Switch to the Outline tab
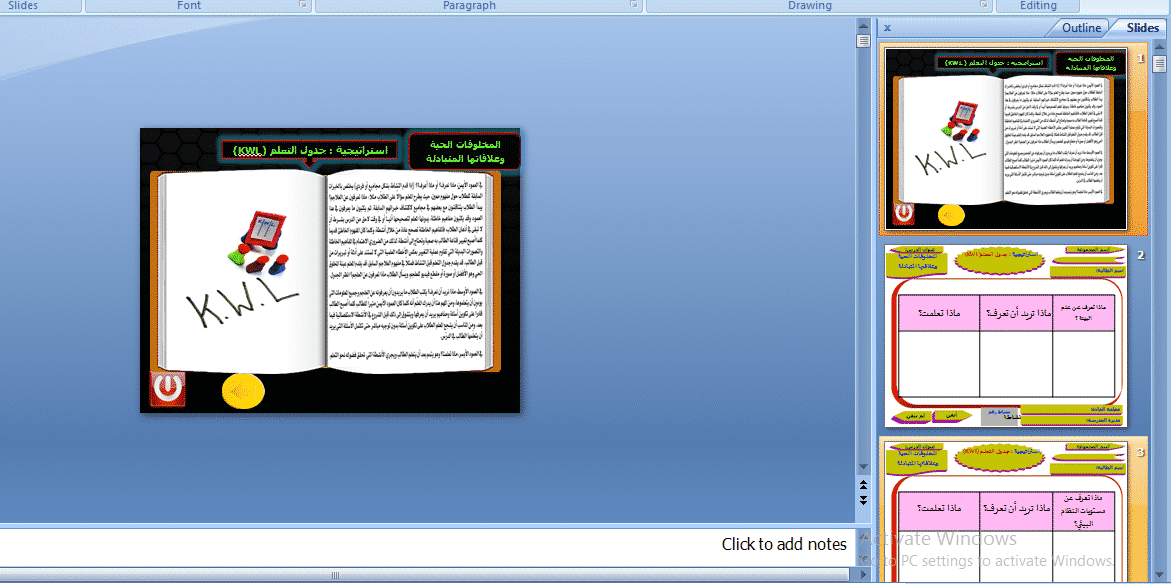 (x=1081, y=28)
